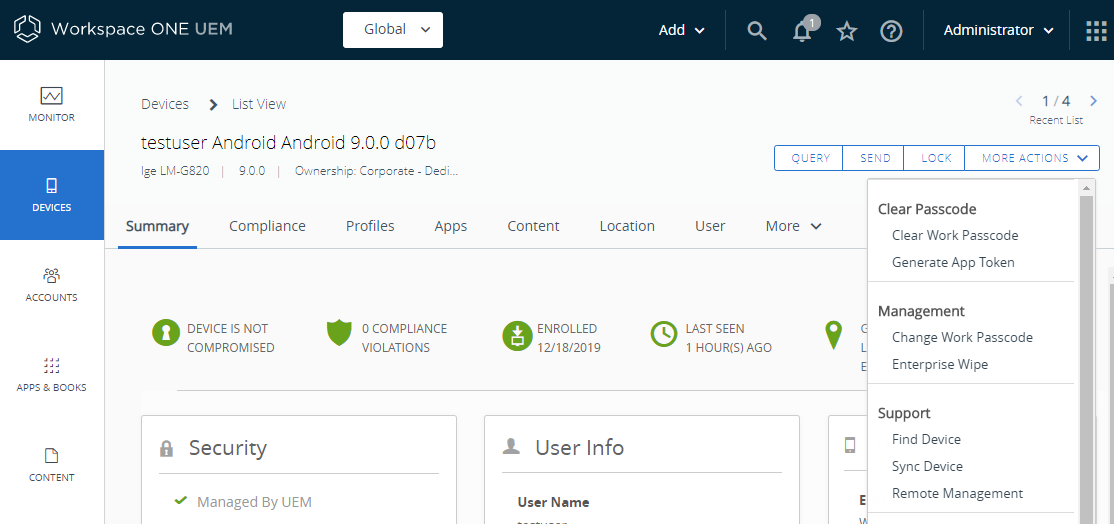The width and height of the screenshot is (1114, 524).
Task: Open the notifications bell
Action: click(x=802, y=31)
